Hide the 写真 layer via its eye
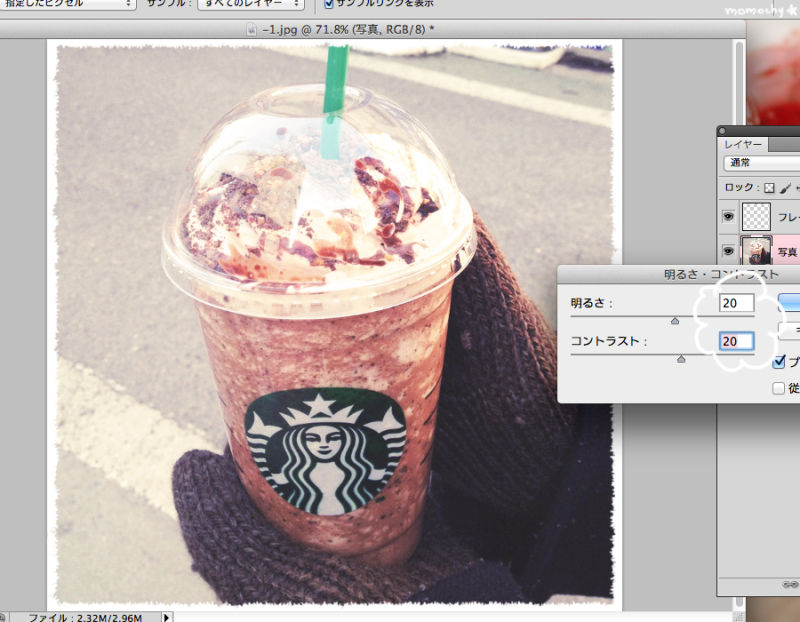Image resolution: width=800 pixels, height=622 pixels. point(728,251)
